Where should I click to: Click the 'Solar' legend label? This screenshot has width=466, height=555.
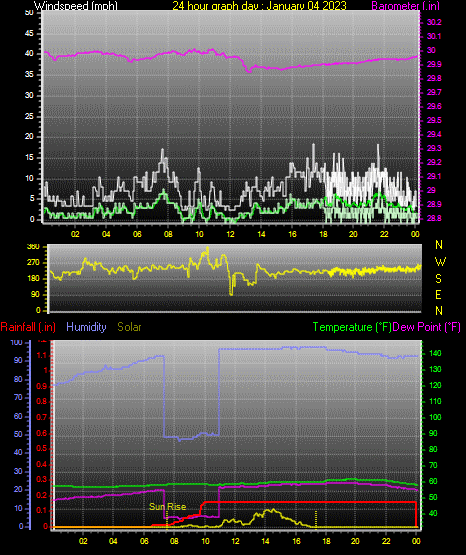point(130,327)
